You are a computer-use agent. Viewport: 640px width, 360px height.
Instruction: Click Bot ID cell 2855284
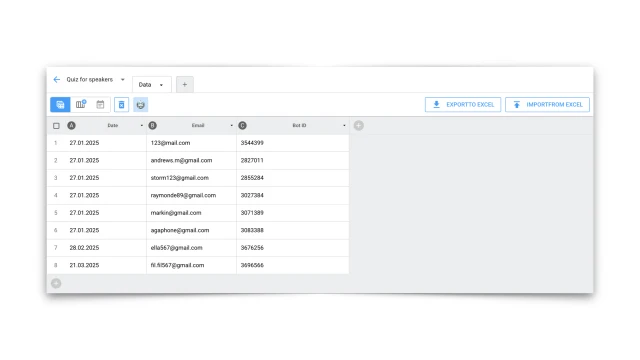(293, 178)
